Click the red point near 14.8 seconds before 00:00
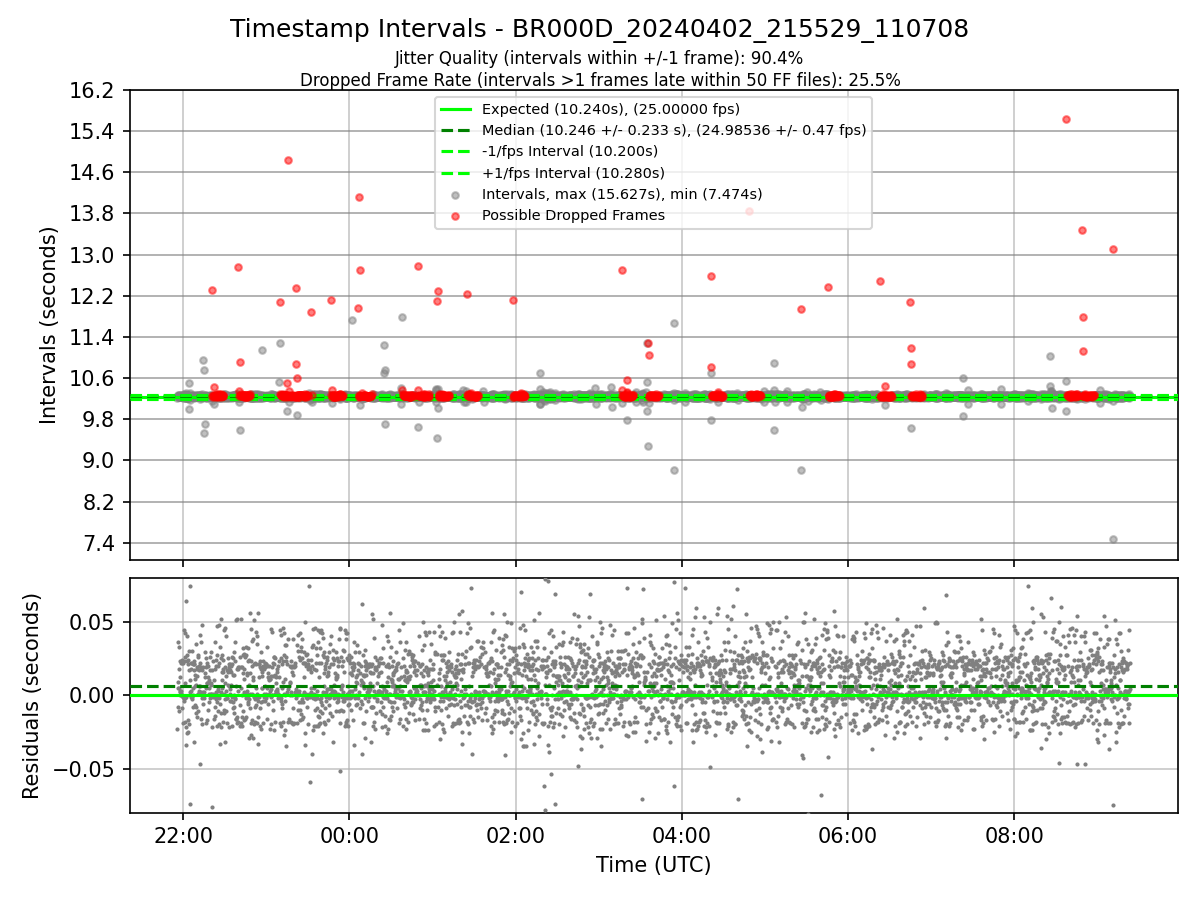The height and width of the screenshot is (900, 1200). 288,160
